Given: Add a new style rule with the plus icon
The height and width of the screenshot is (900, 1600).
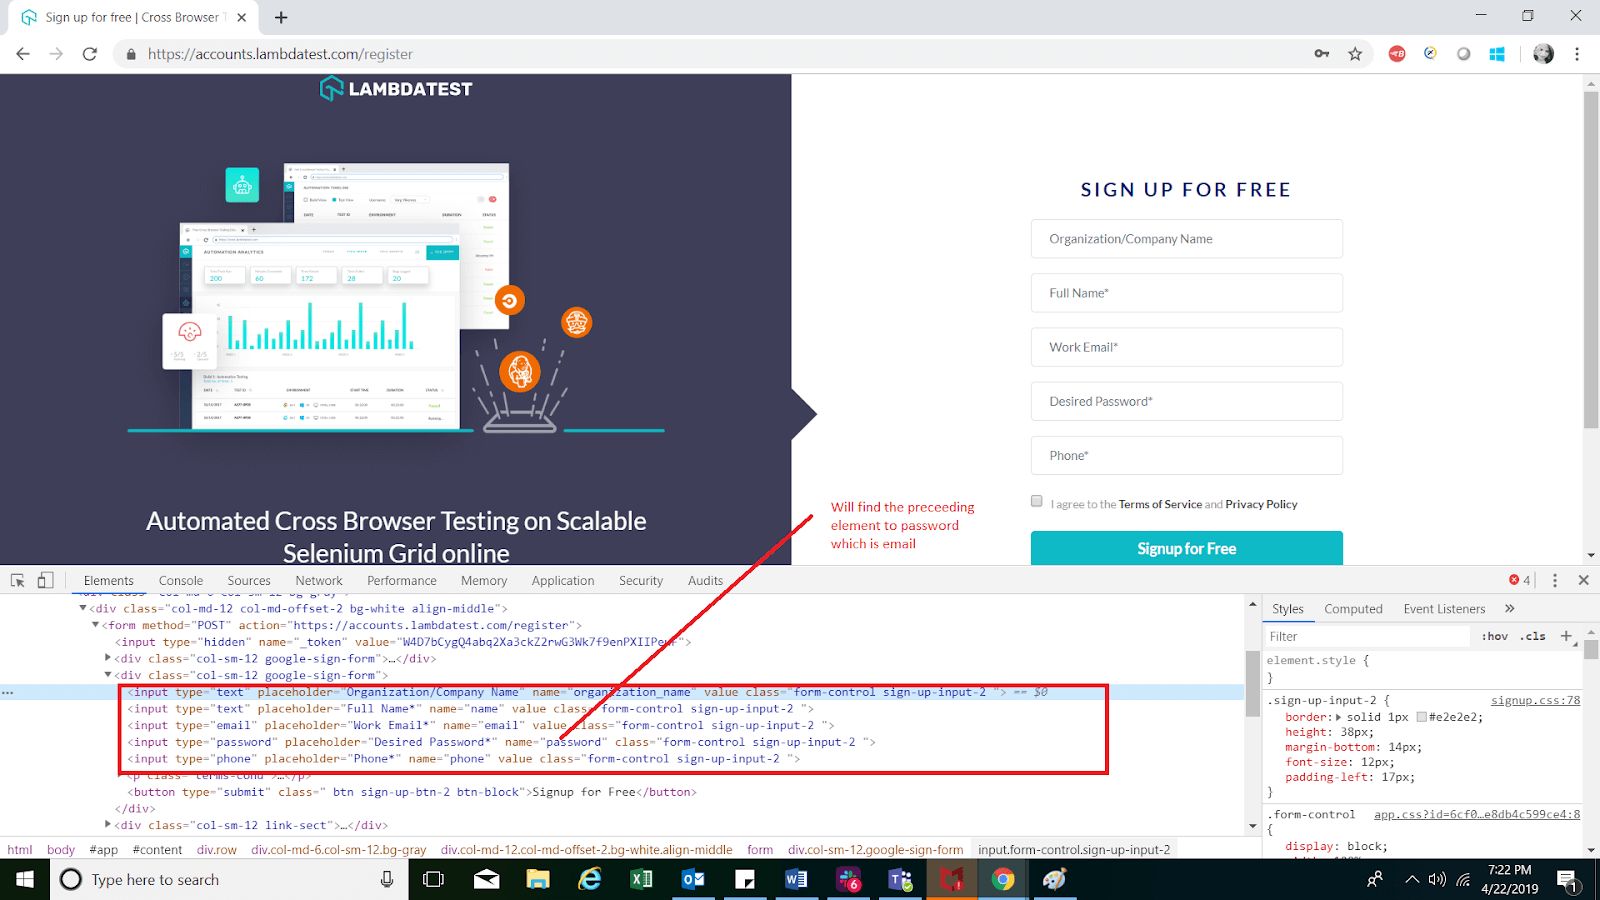Looking at the screenshot, I should pos(1567,636).
